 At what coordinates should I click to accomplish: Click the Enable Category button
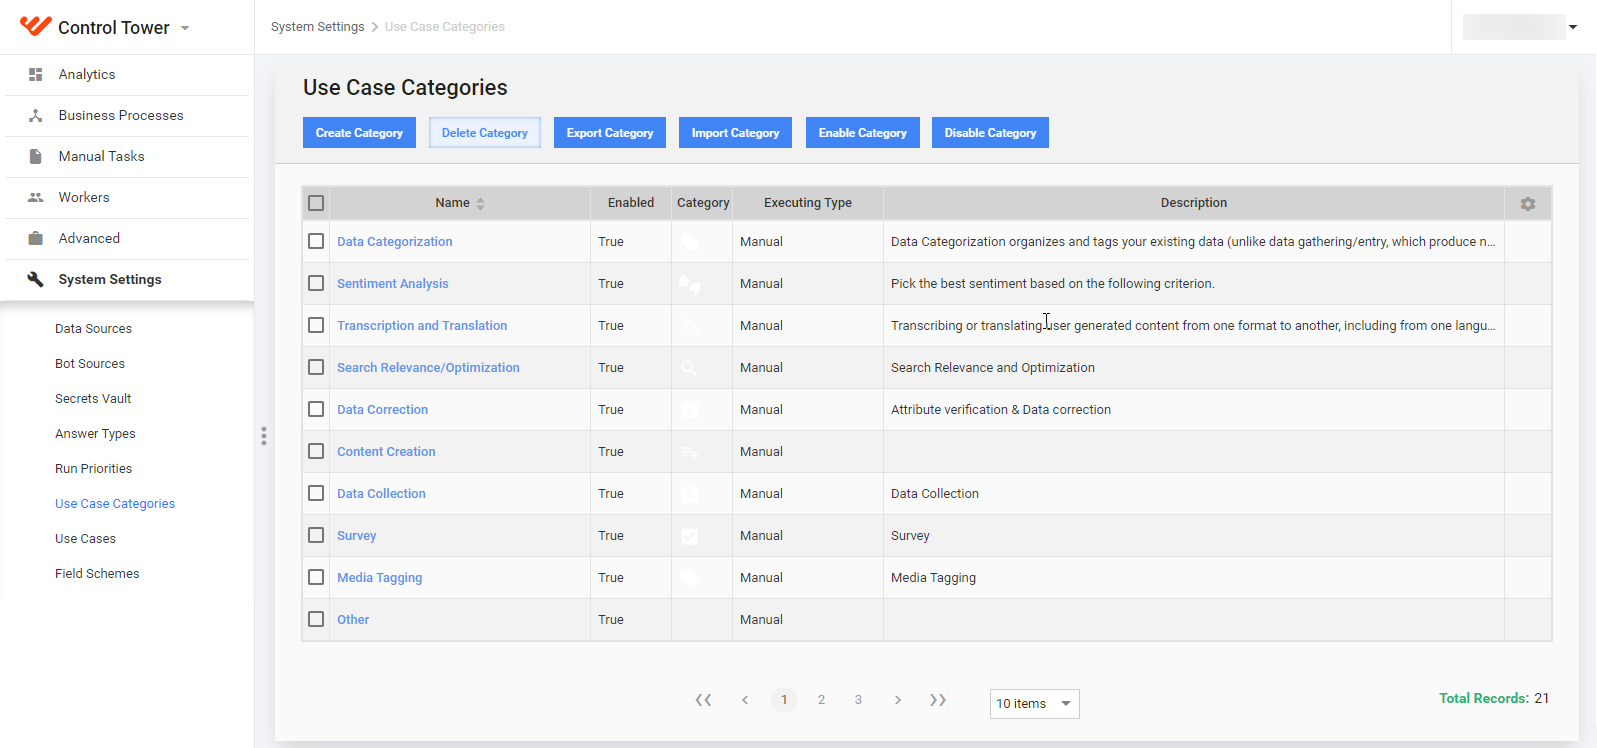pyautogui.click(x=863, y=133)
